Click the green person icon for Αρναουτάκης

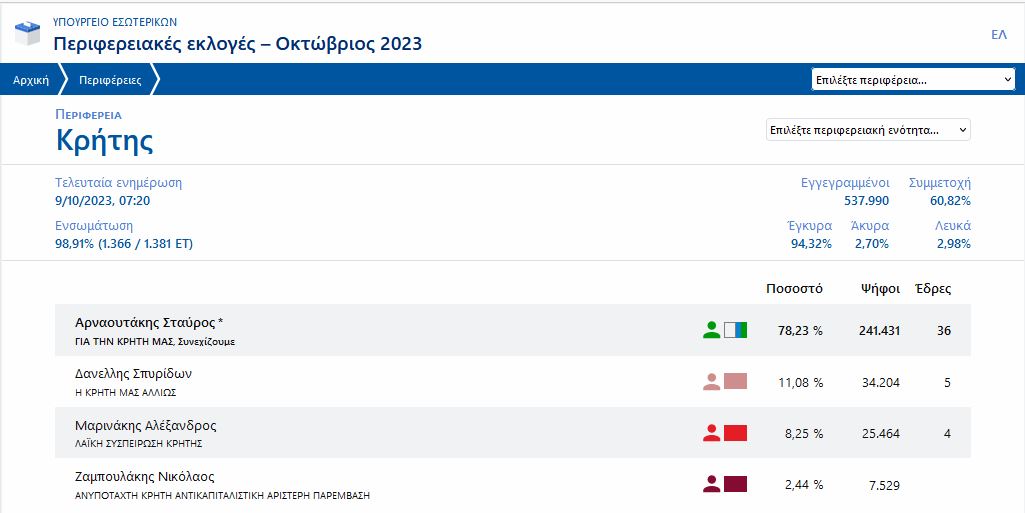coord(711,330)
